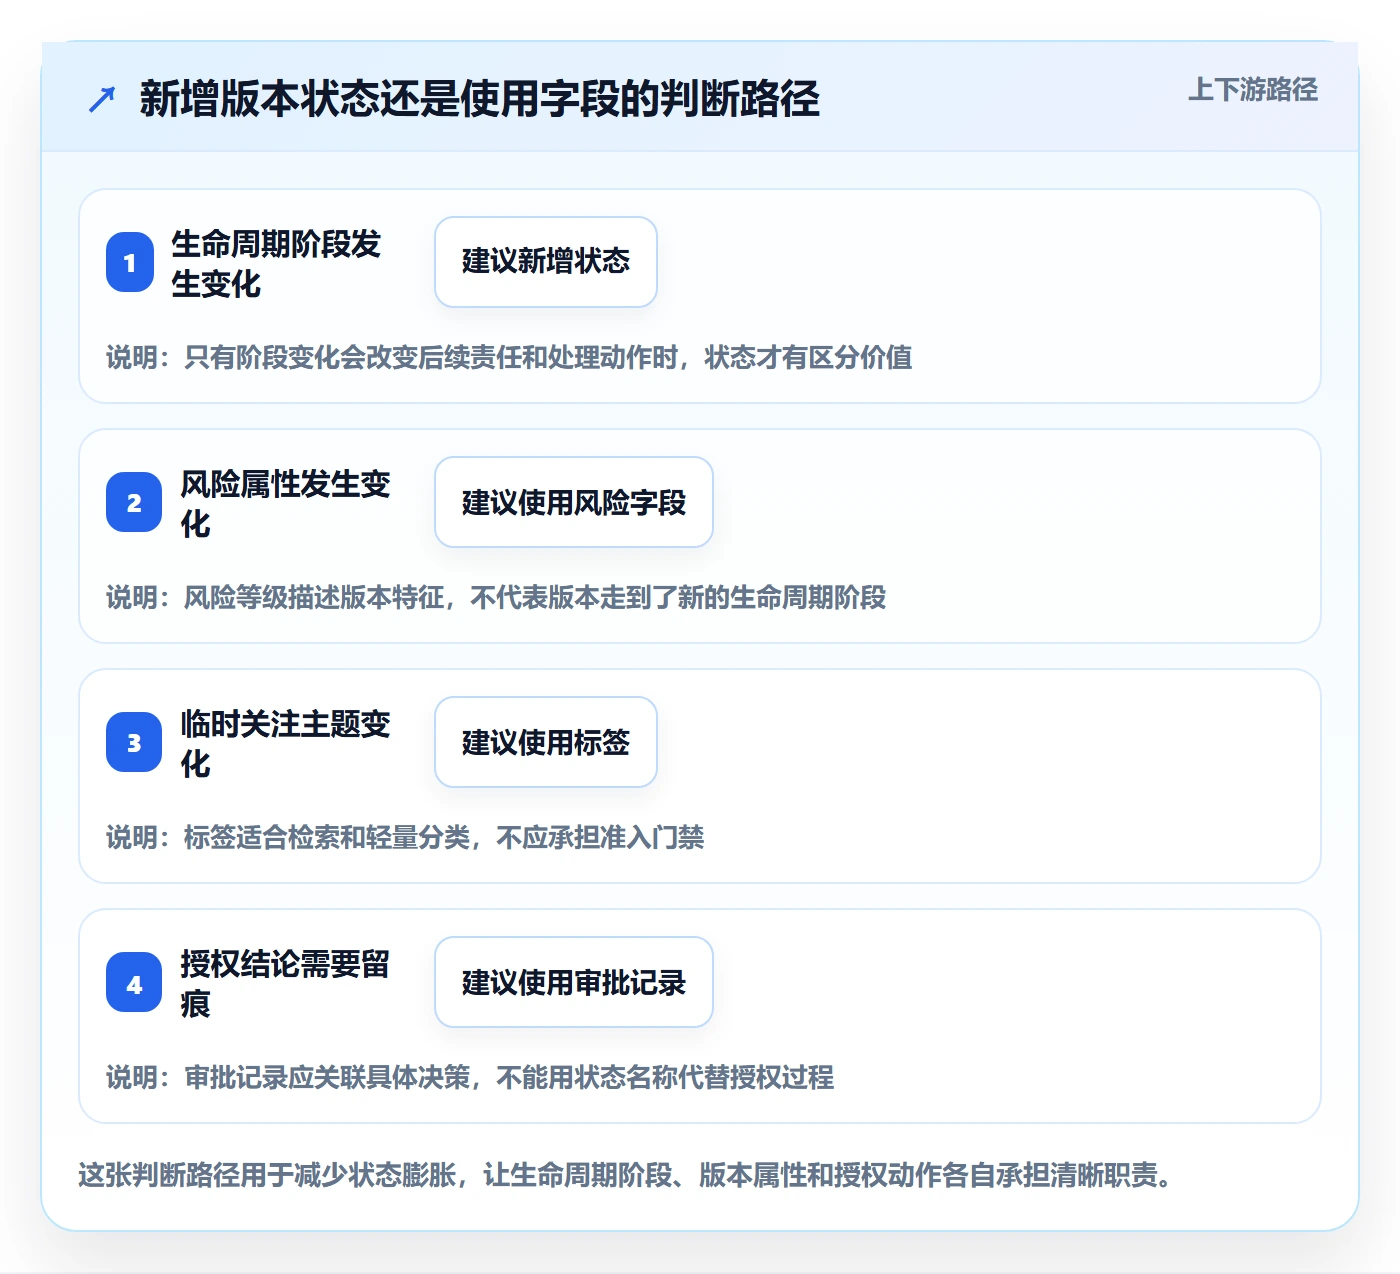Image resolution: width=1400 pixels, height=1274 pixels.
Task: Click the arrow icon beside the card title
Action: tap(102, 99)
